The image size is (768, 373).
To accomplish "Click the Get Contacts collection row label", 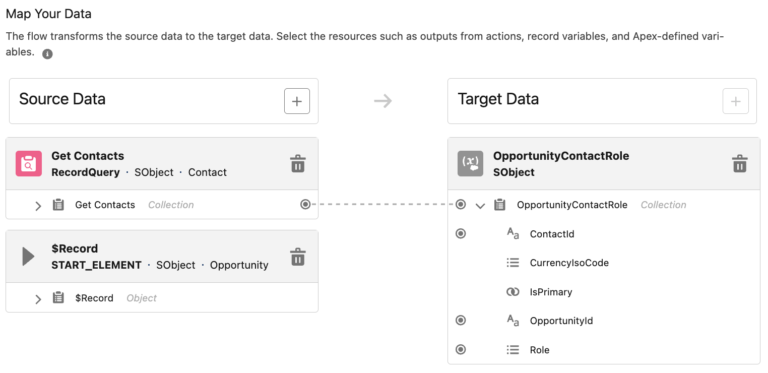I will (x=105, y=205).
